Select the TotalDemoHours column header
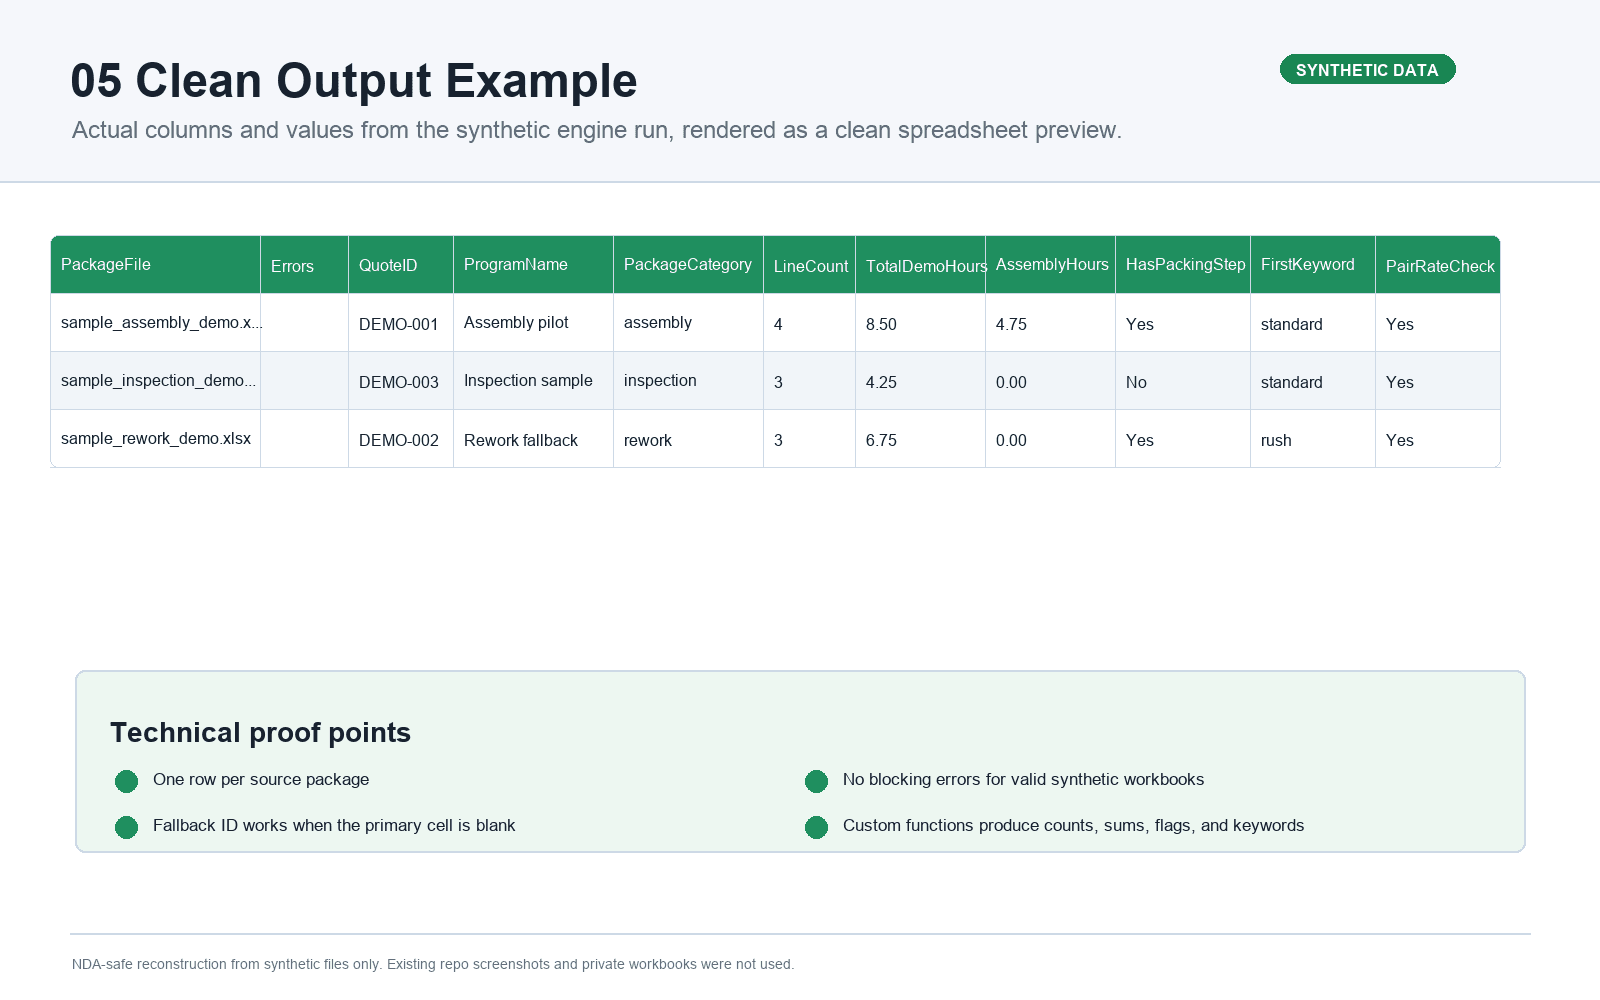The height and width of the screenshot is (1000, 1600). click(x=920, y=265)
